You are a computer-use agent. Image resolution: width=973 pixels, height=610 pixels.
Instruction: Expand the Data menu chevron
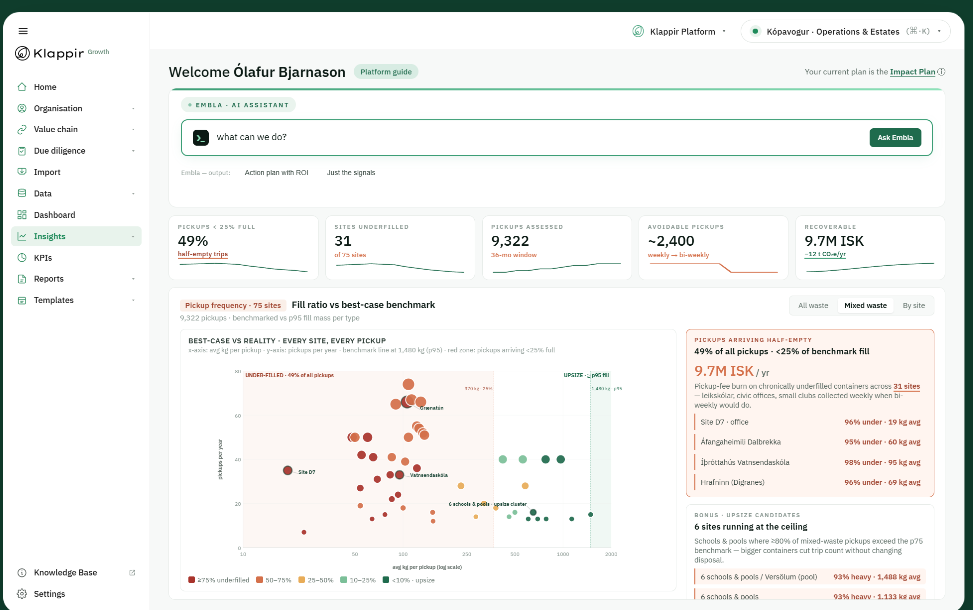click(x=133, y=194)
